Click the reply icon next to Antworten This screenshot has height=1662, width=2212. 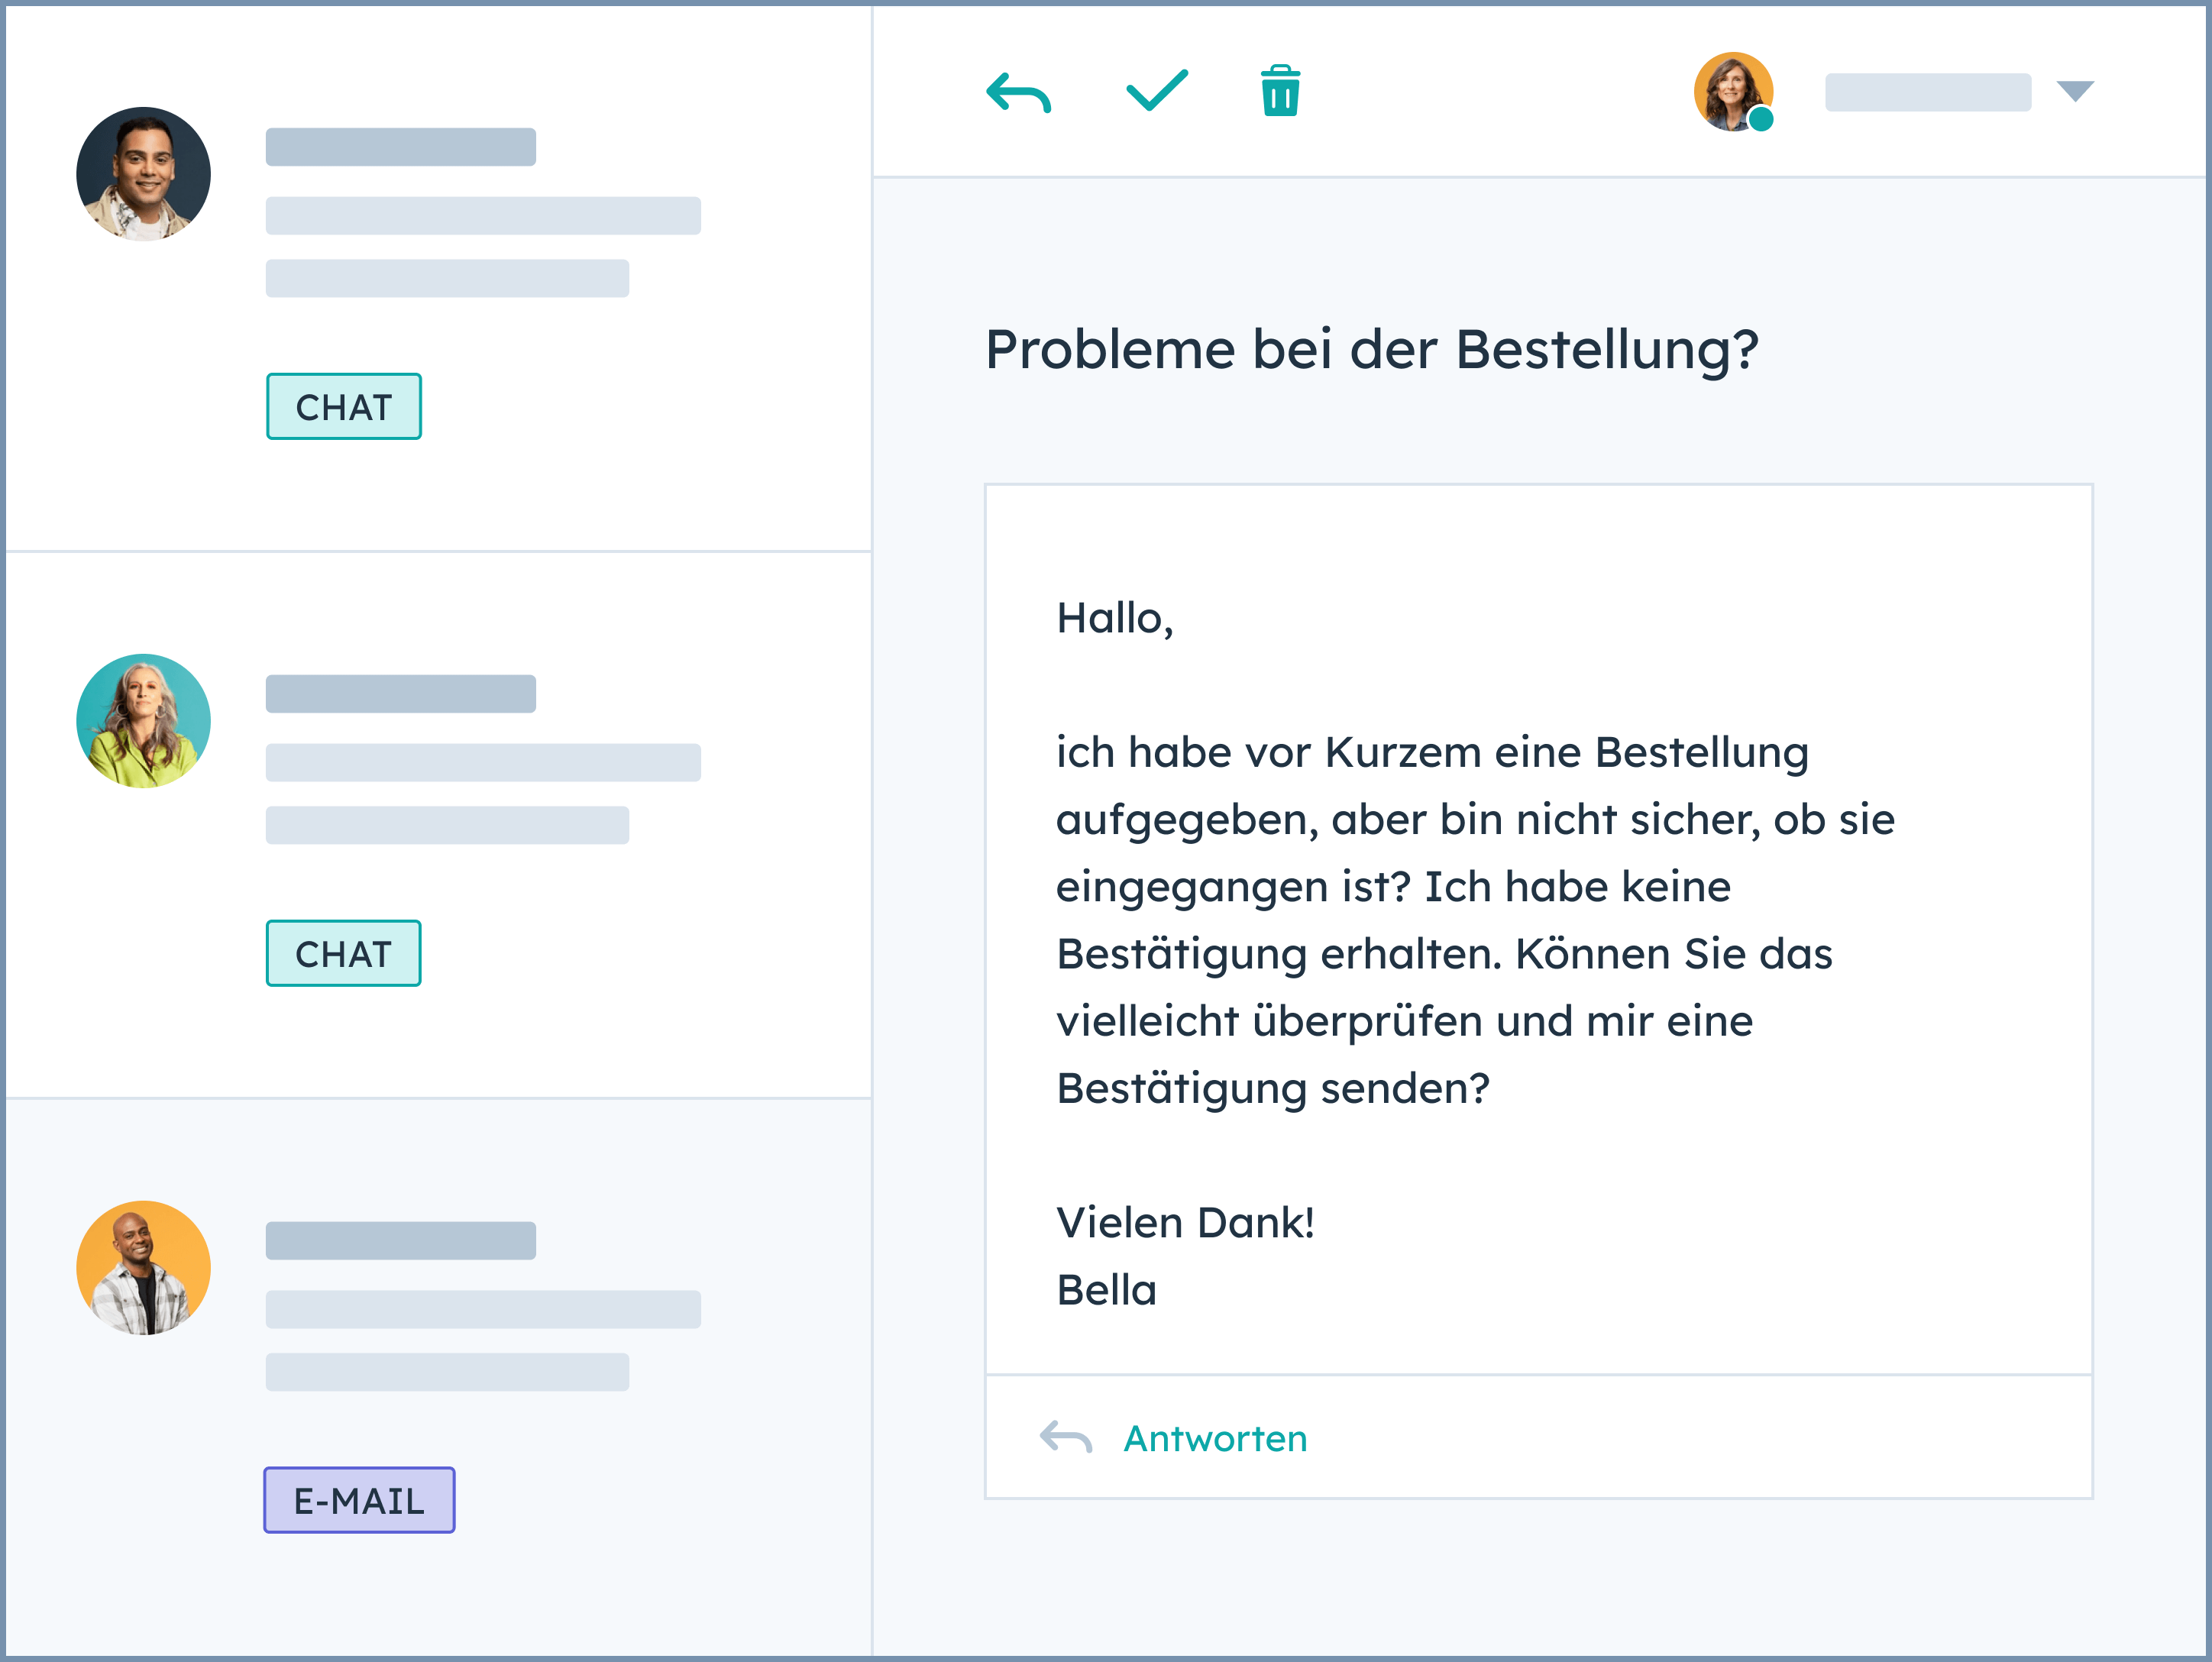1065,1437
